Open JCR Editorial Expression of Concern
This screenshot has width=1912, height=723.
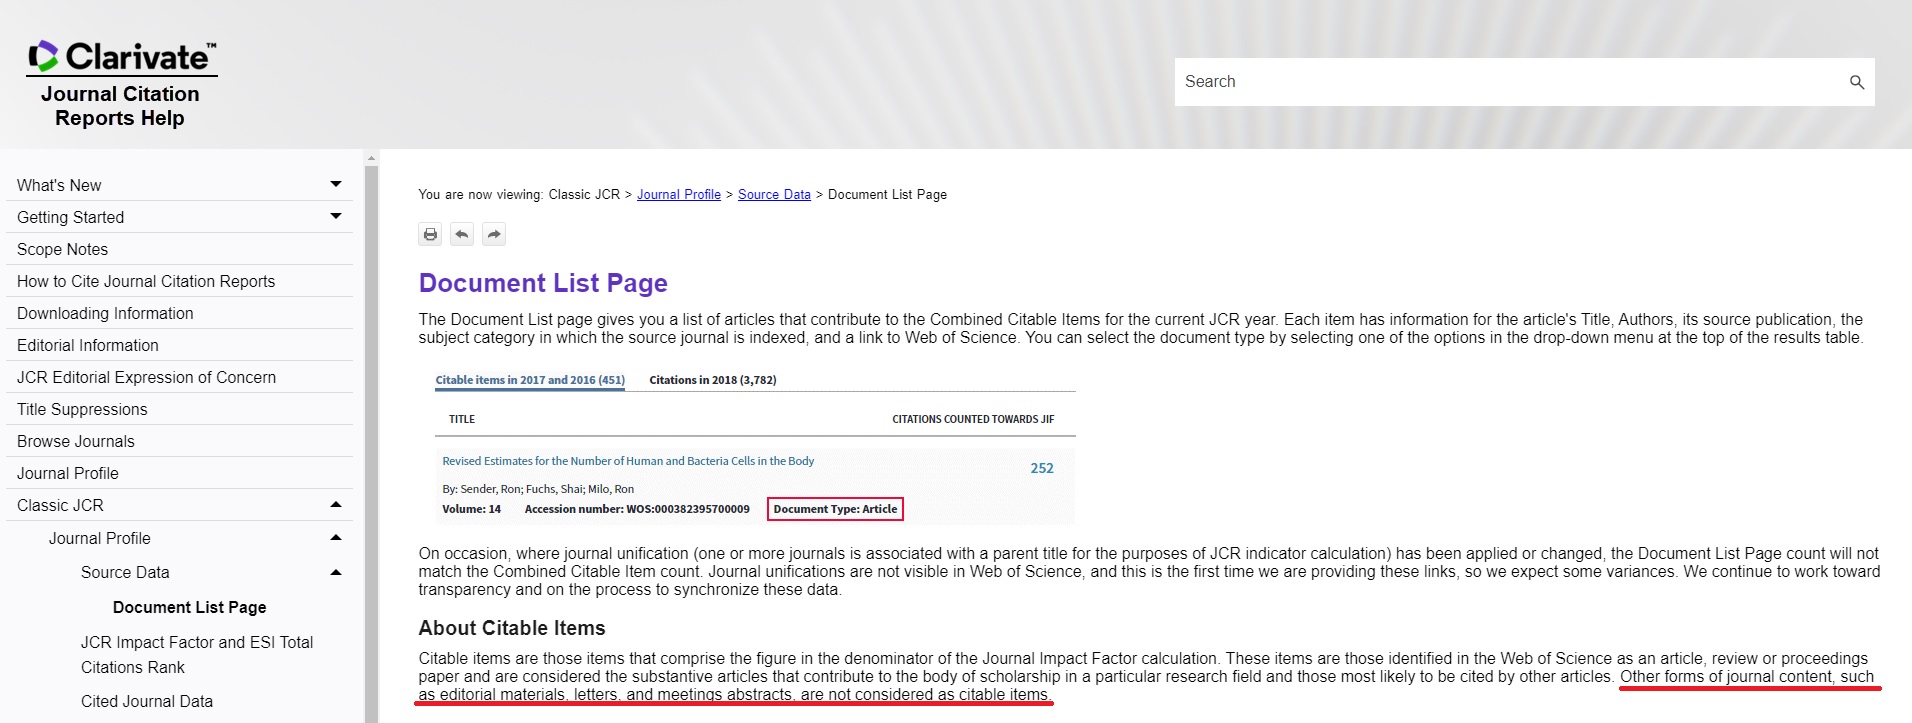click(146, 377)
